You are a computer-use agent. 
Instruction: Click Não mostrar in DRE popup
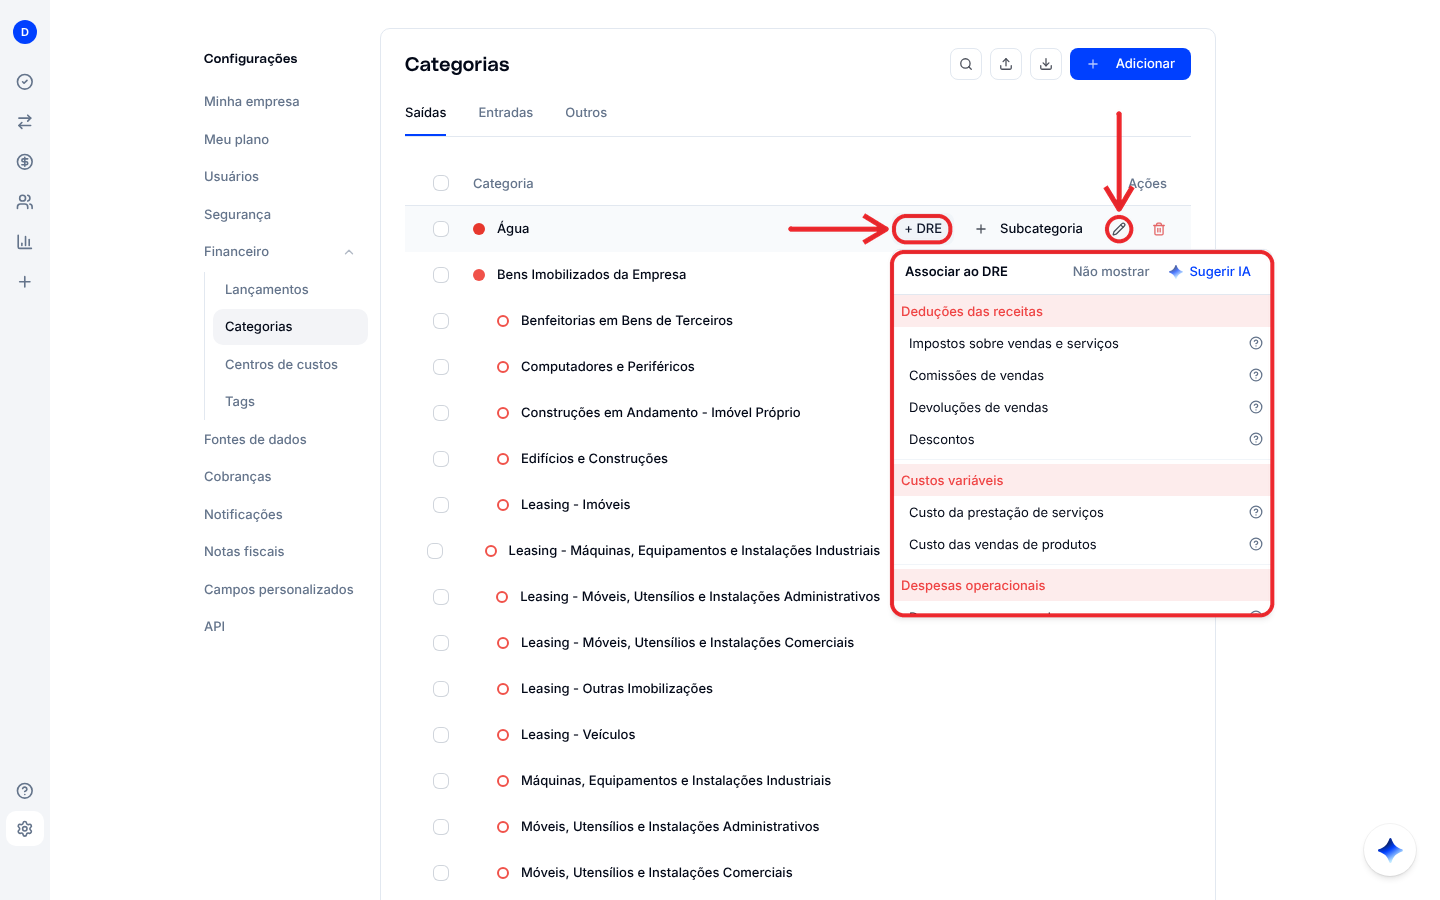point(1111,272)
